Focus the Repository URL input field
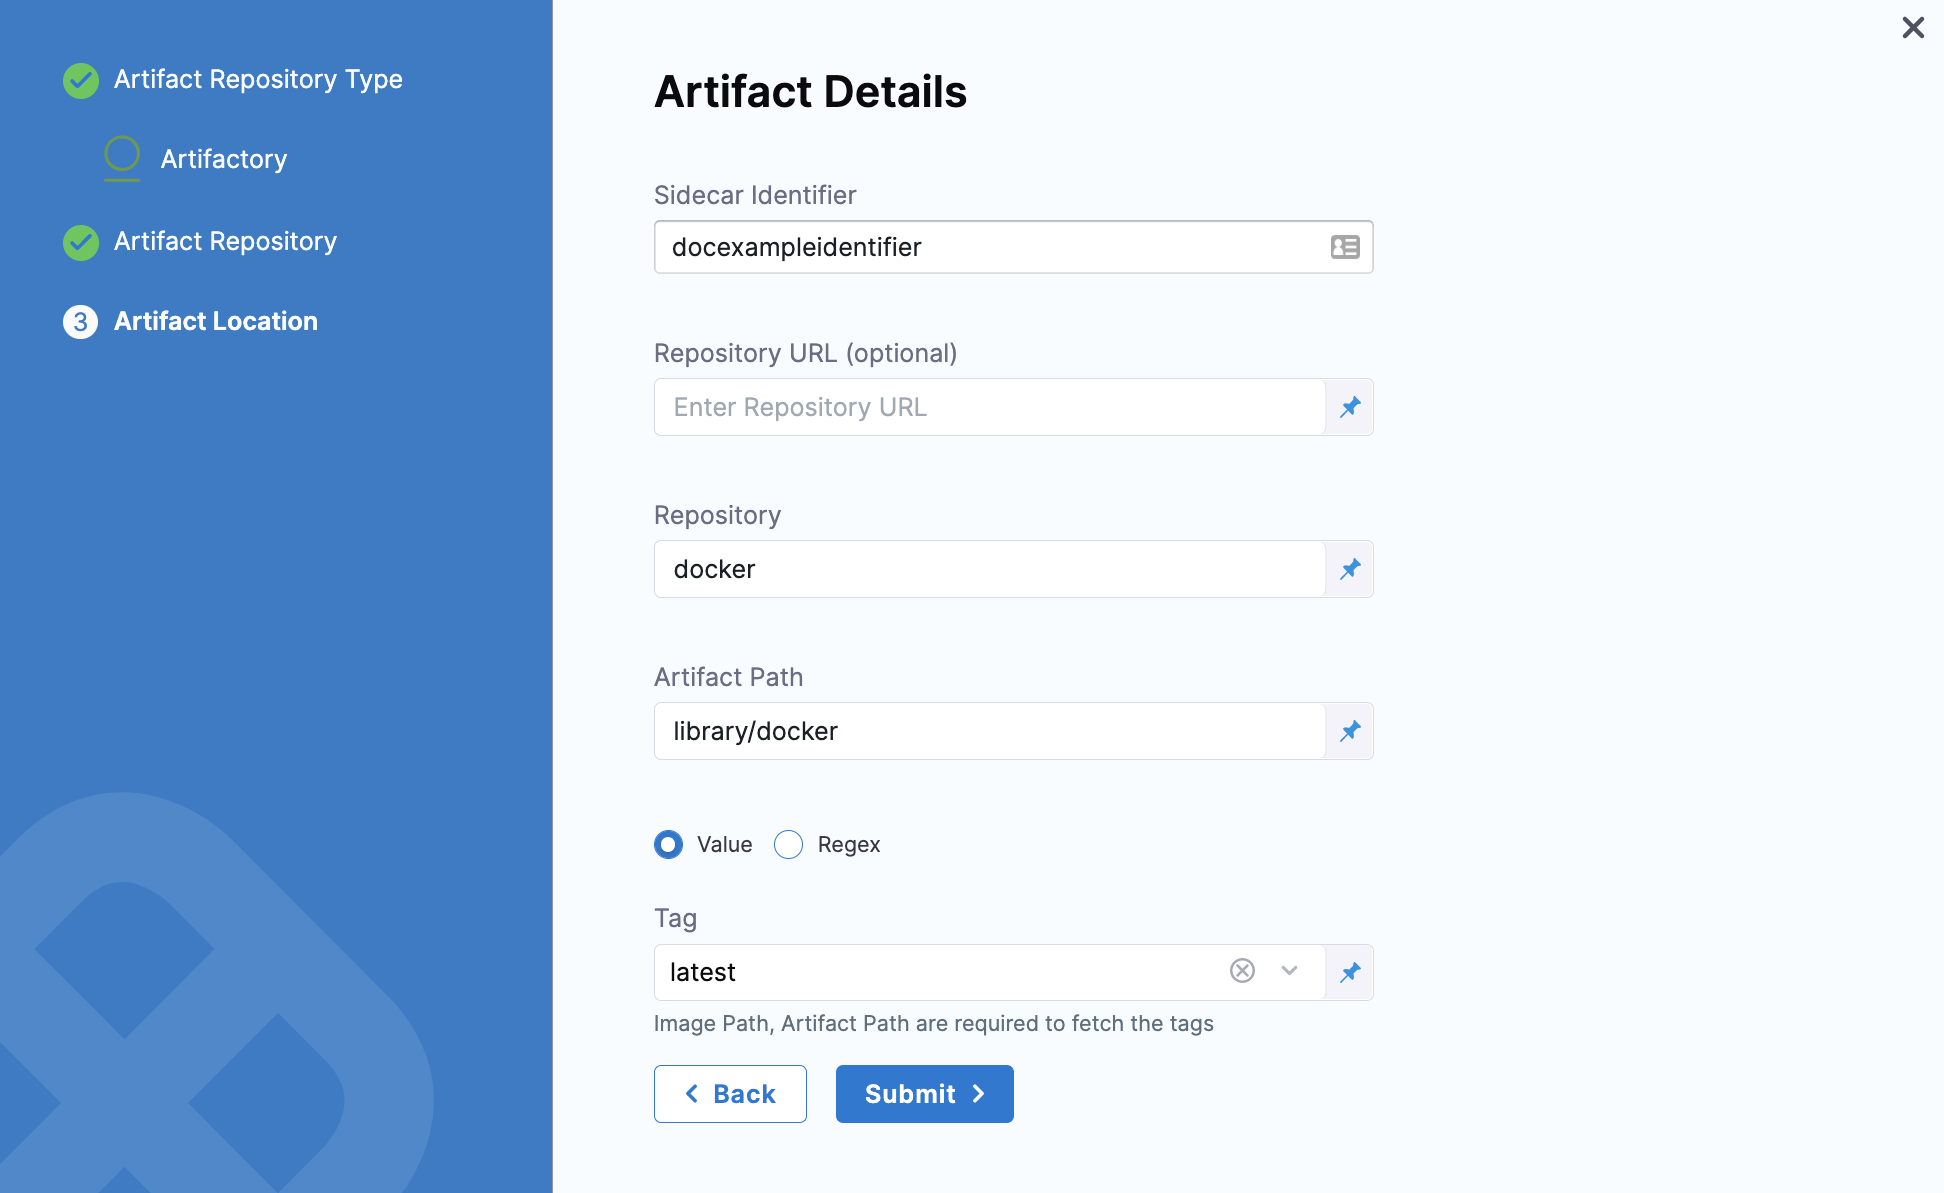1944x1193 pixels. click(990, 407)
